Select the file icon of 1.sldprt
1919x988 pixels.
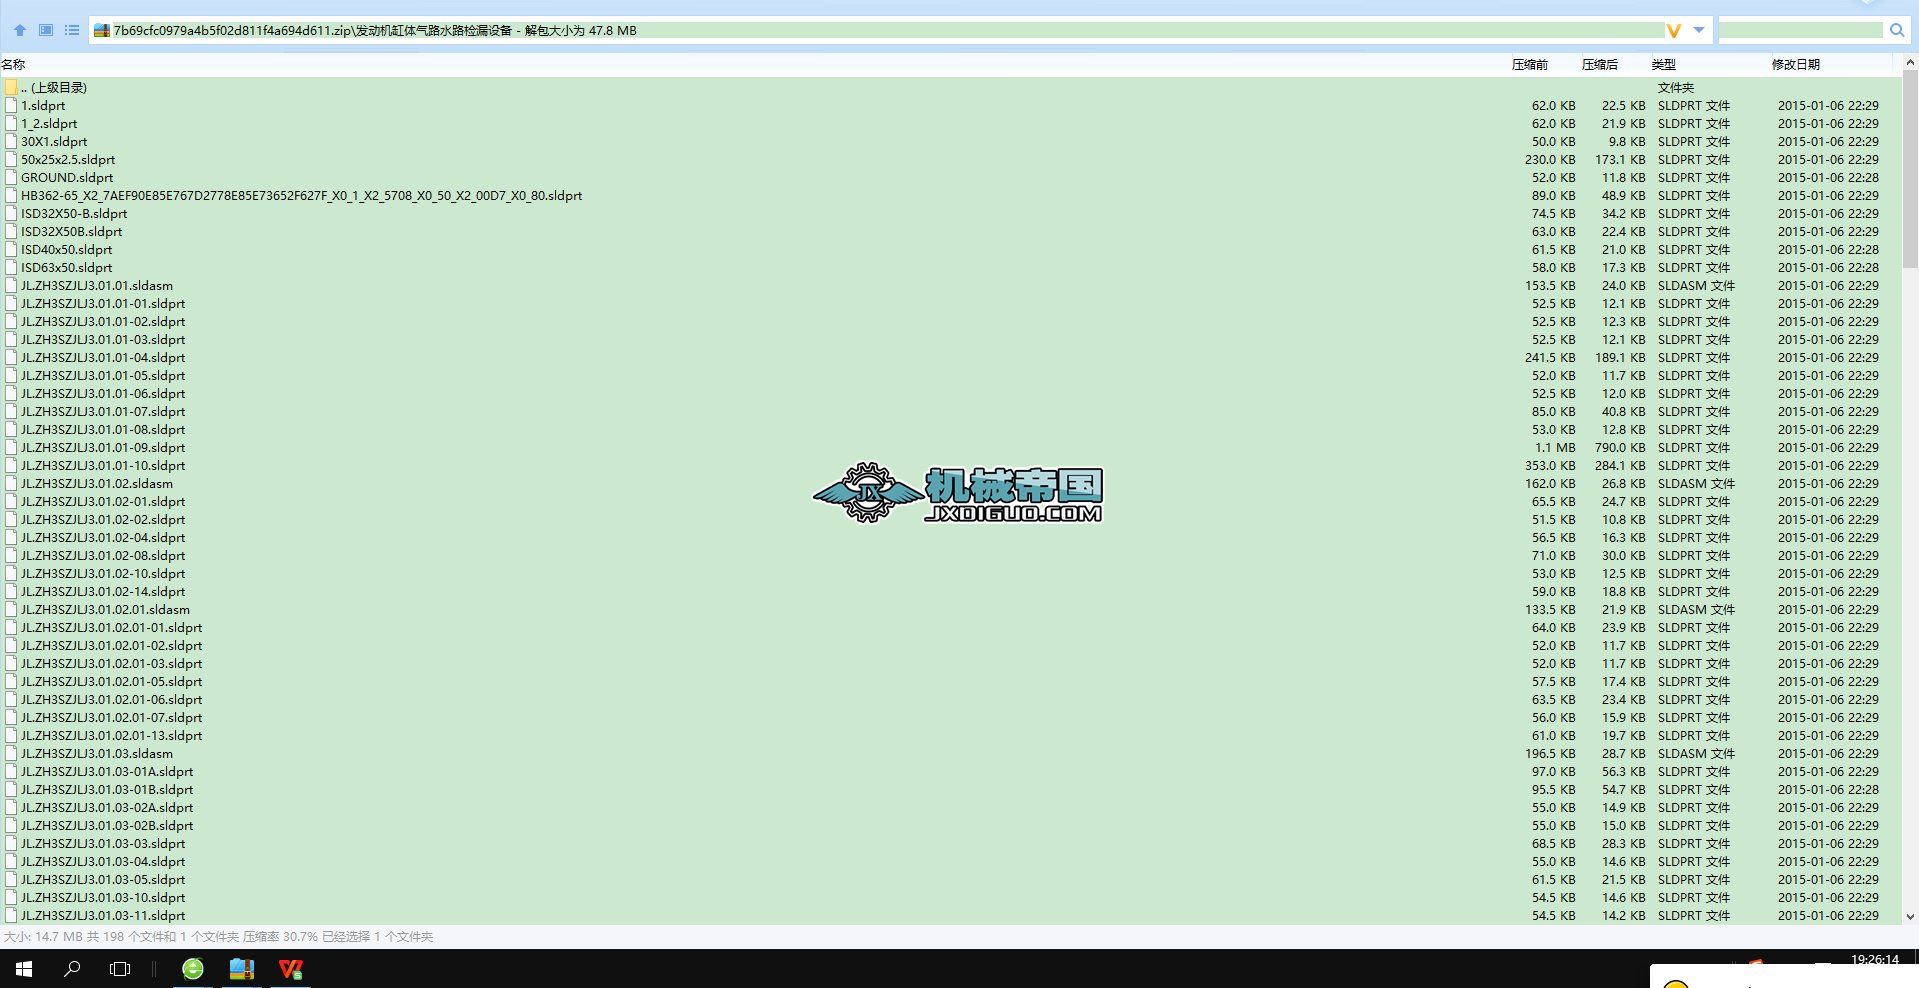click(x=11, y=106)
